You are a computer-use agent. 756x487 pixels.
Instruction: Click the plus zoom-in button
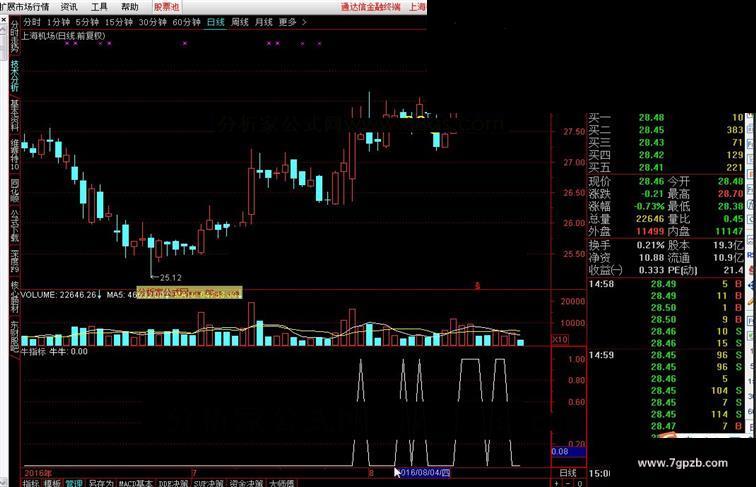pyautogui.click(x=557, y=483)
